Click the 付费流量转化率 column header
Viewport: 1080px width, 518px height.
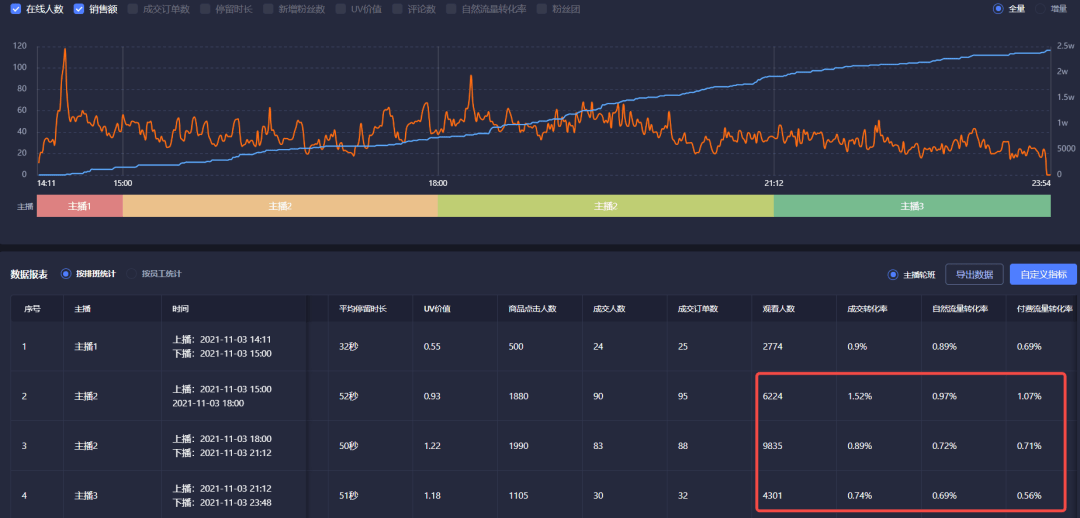pos(1045,309)
